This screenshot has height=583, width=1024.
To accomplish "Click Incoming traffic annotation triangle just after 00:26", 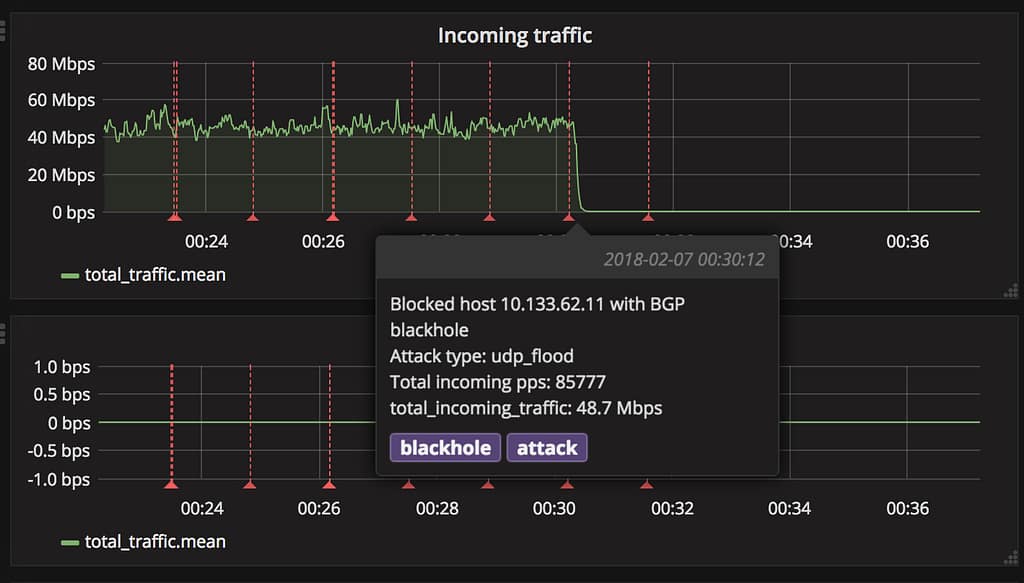I will pos(333,216).
